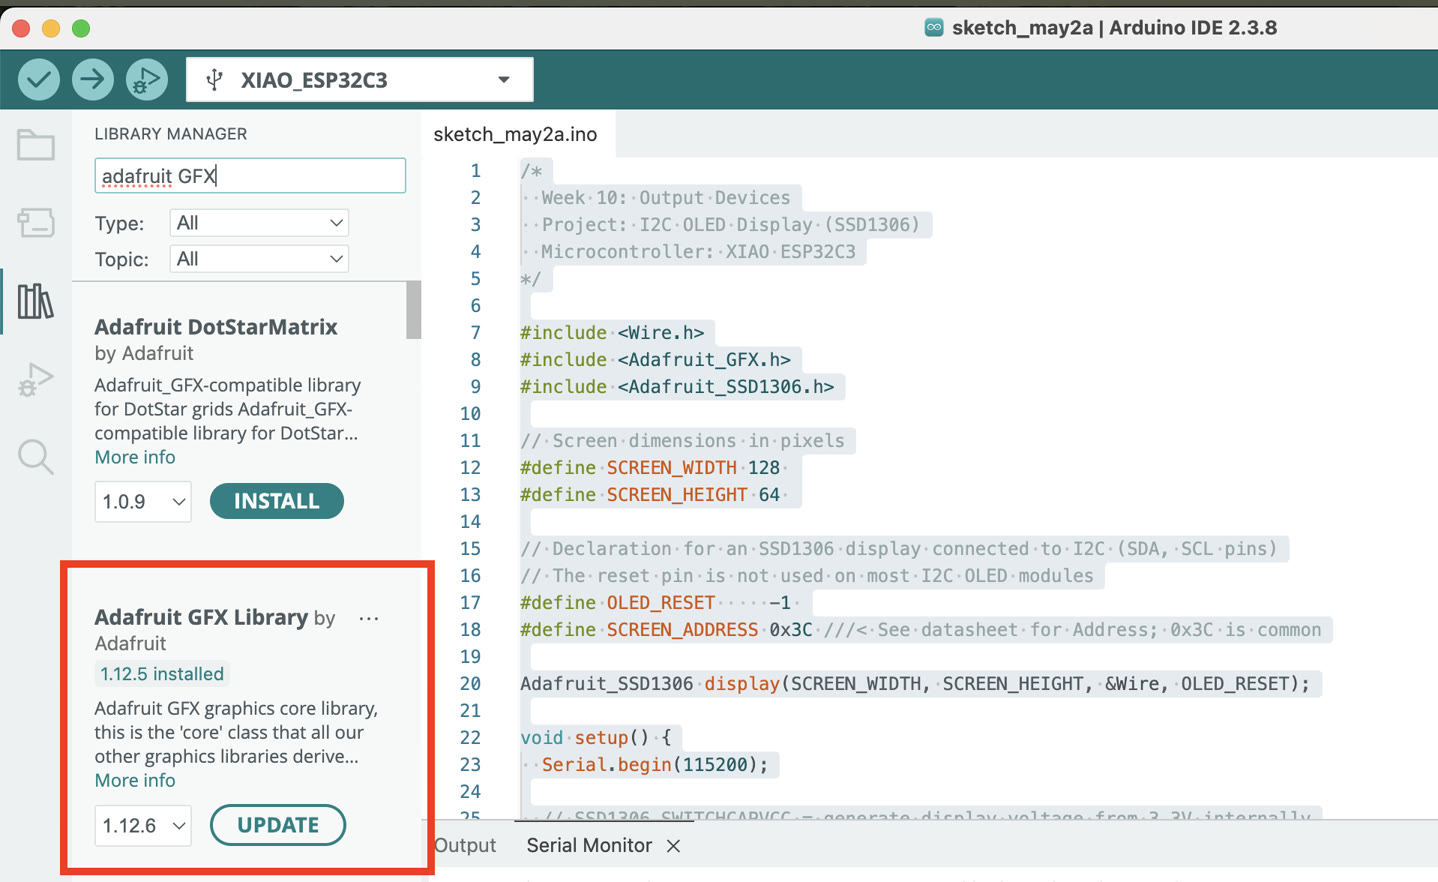Open version dropdown showing 1.12.6
1438x882 pixels.
tap(143, 826)
